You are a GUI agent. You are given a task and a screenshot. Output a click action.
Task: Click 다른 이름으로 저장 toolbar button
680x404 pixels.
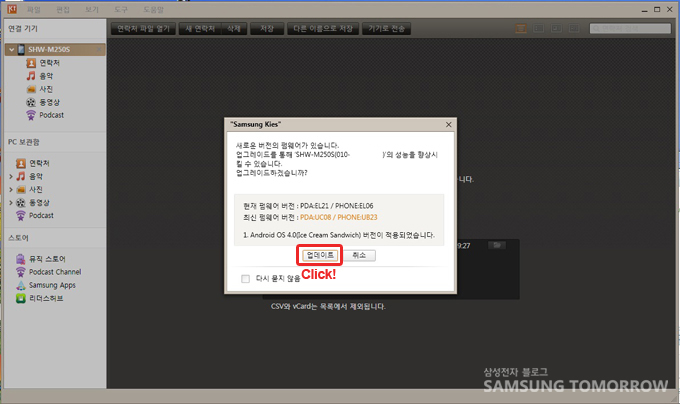tap(323, 29)
